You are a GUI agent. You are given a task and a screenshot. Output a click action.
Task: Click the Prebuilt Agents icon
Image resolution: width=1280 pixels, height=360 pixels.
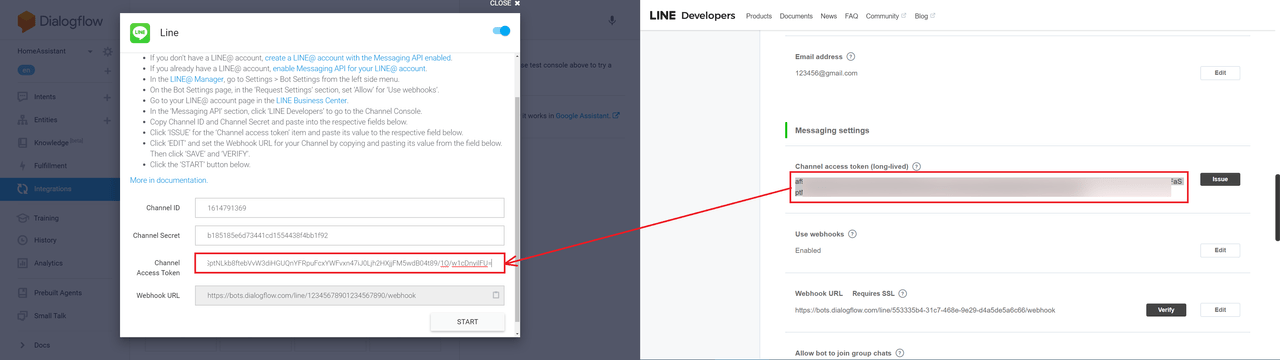(23, 292)
